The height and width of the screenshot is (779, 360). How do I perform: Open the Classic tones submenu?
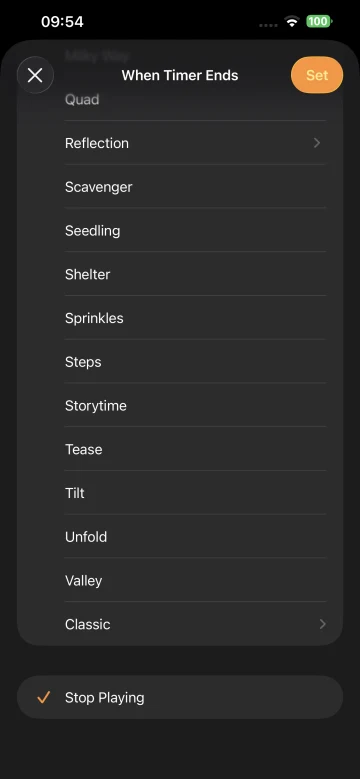point(180,624)
